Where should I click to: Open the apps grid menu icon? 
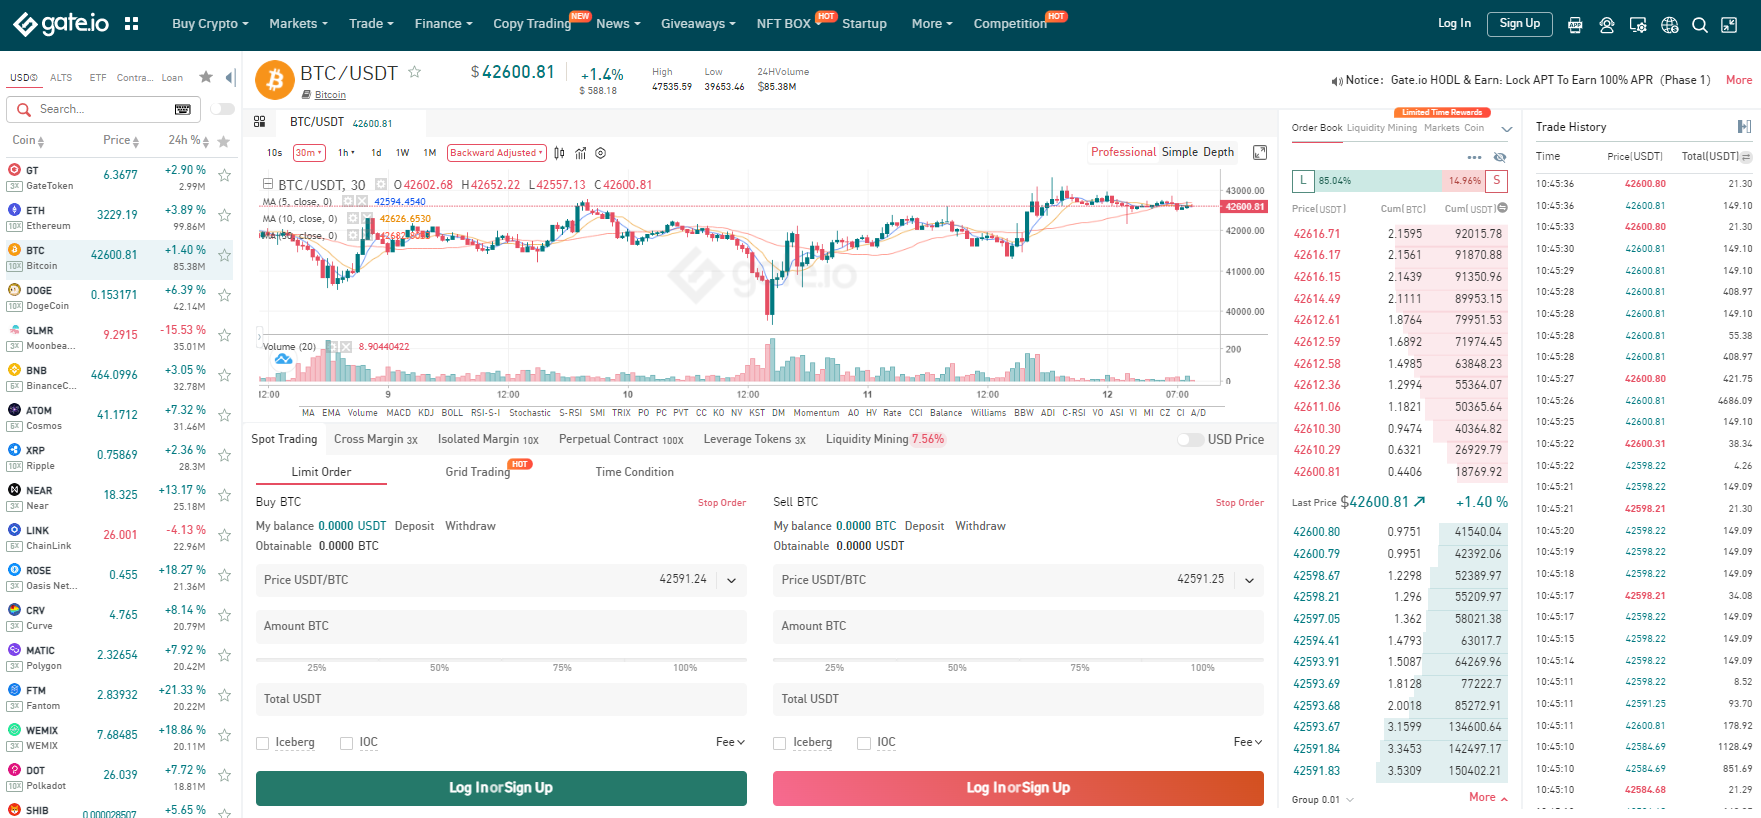click(x=131, y=23)
